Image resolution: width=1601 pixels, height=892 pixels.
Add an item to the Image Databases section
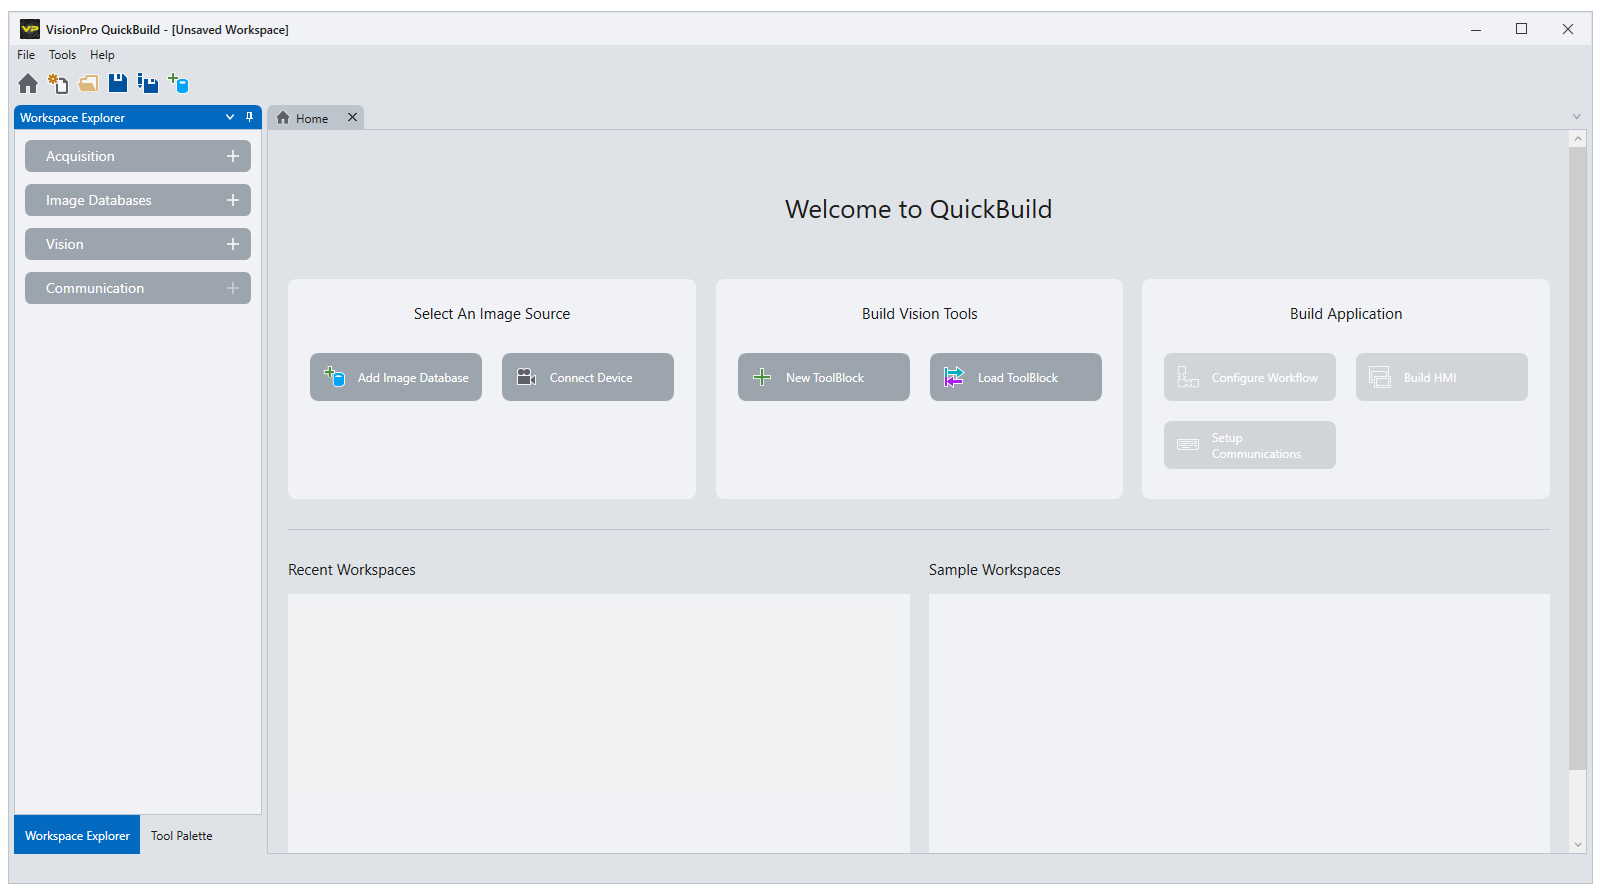click(x=233, y=200)
